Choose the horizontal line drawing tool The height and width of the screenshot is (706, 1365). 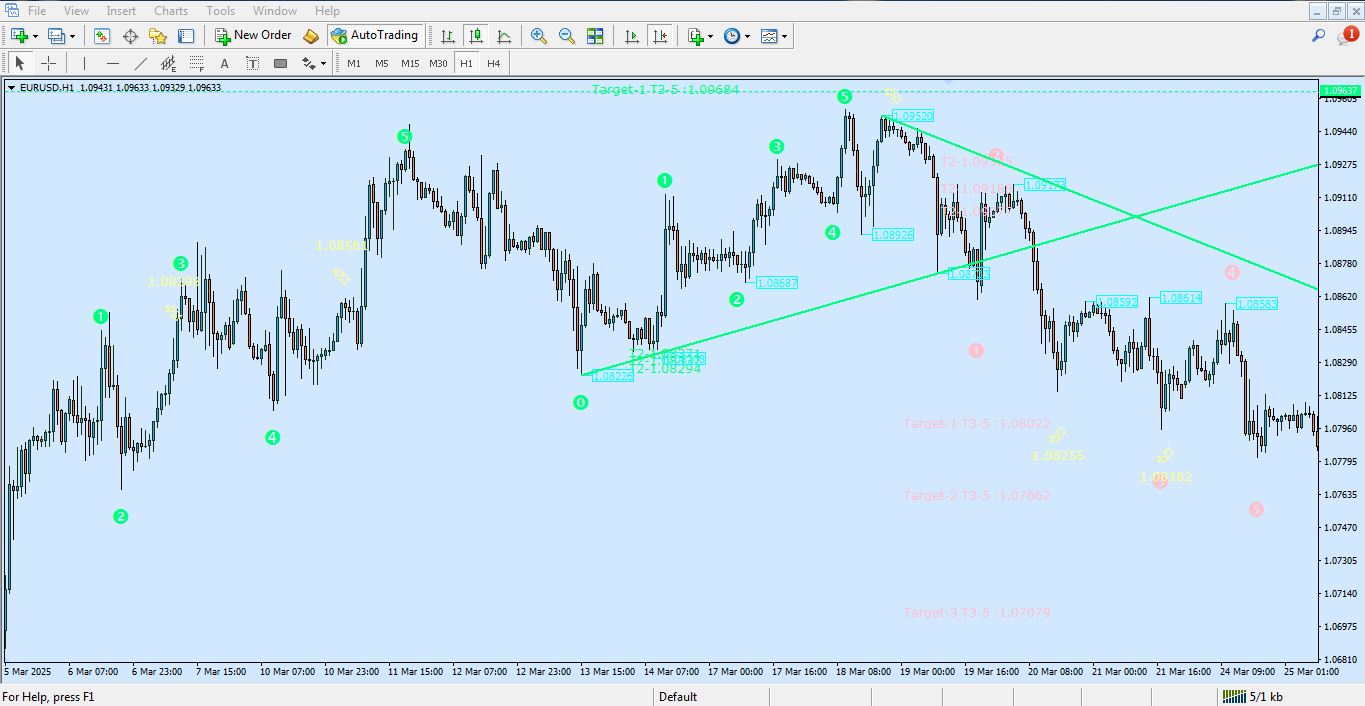[113, 62]
